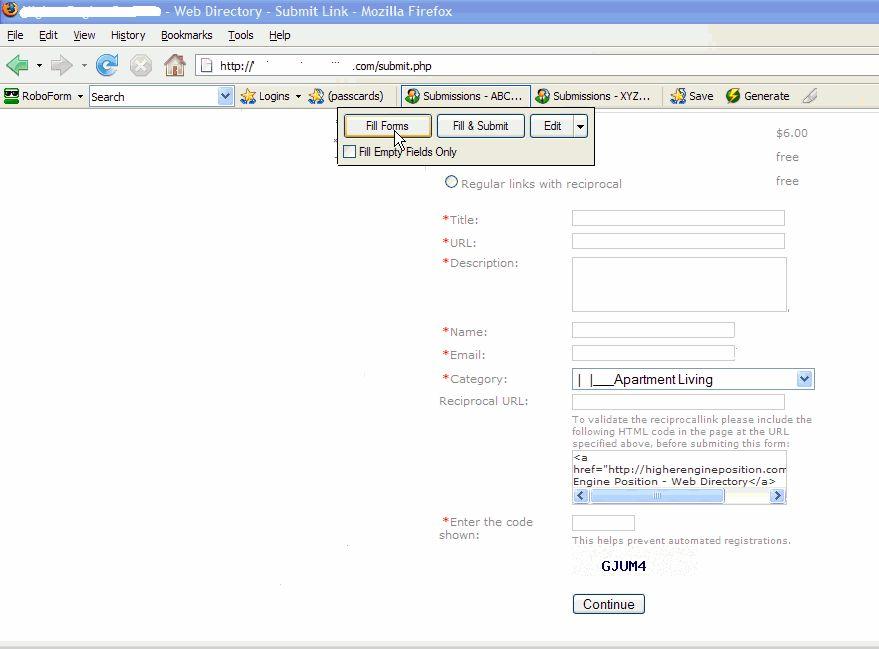The height and width of the screenshot is (649, 879).
Task: Click the Reload page icon
Action: coord(107,66)
